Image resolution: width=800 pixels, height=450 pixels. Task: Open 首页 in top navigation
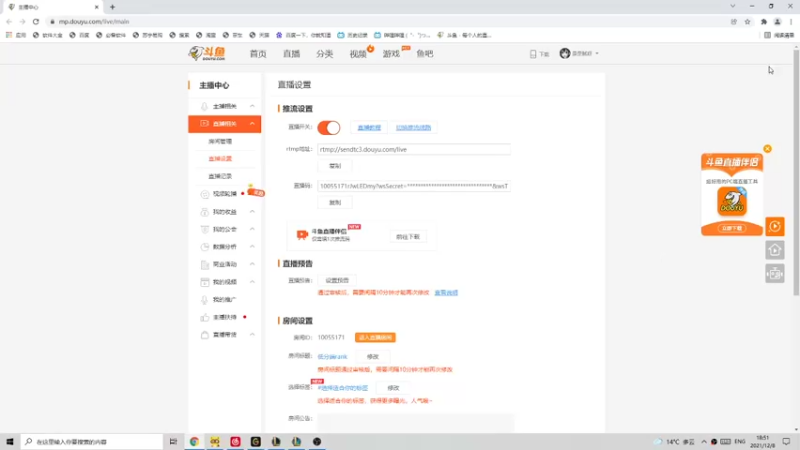[258, 54]
